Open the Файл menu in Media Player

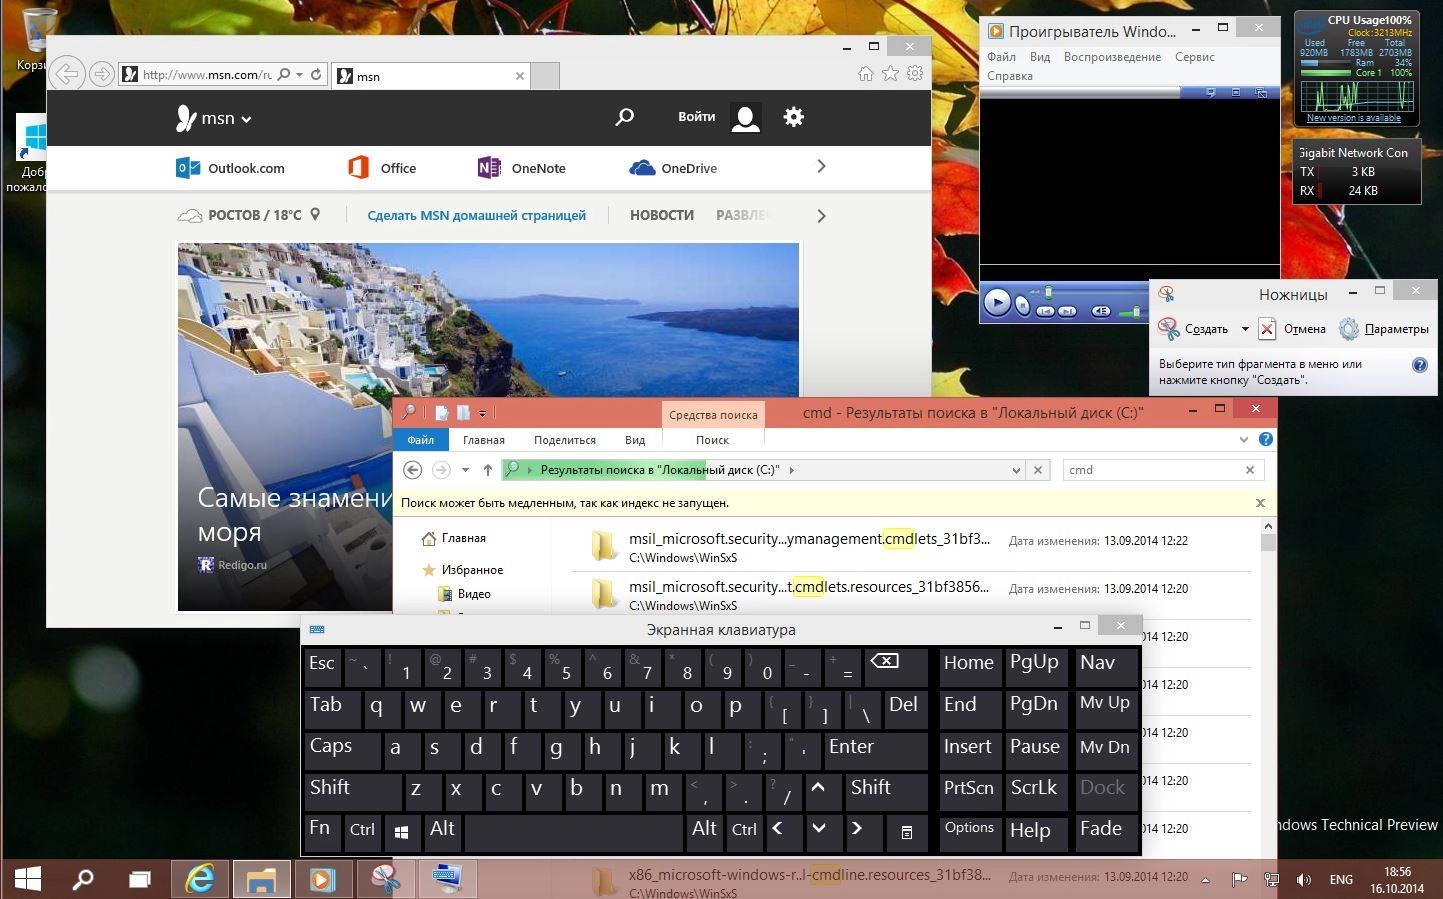(x=1001, y=57)
